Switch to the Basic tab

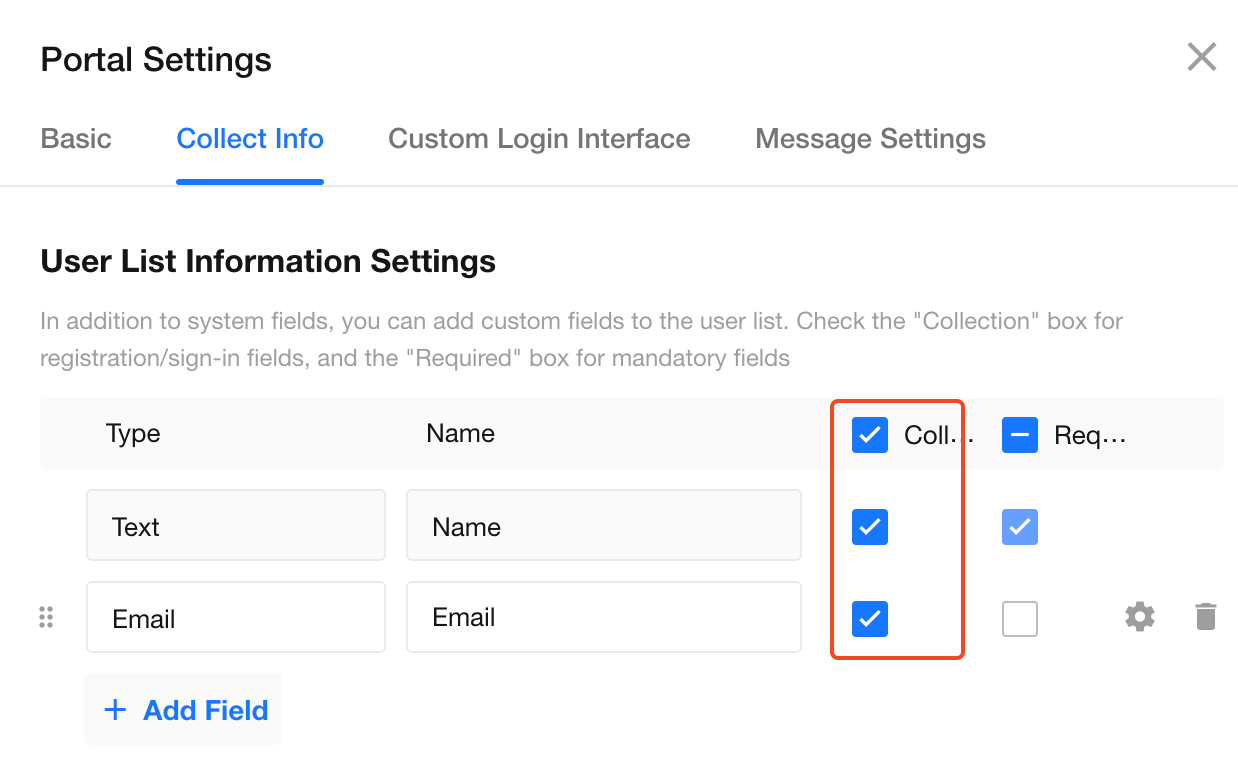coord(76,139)
